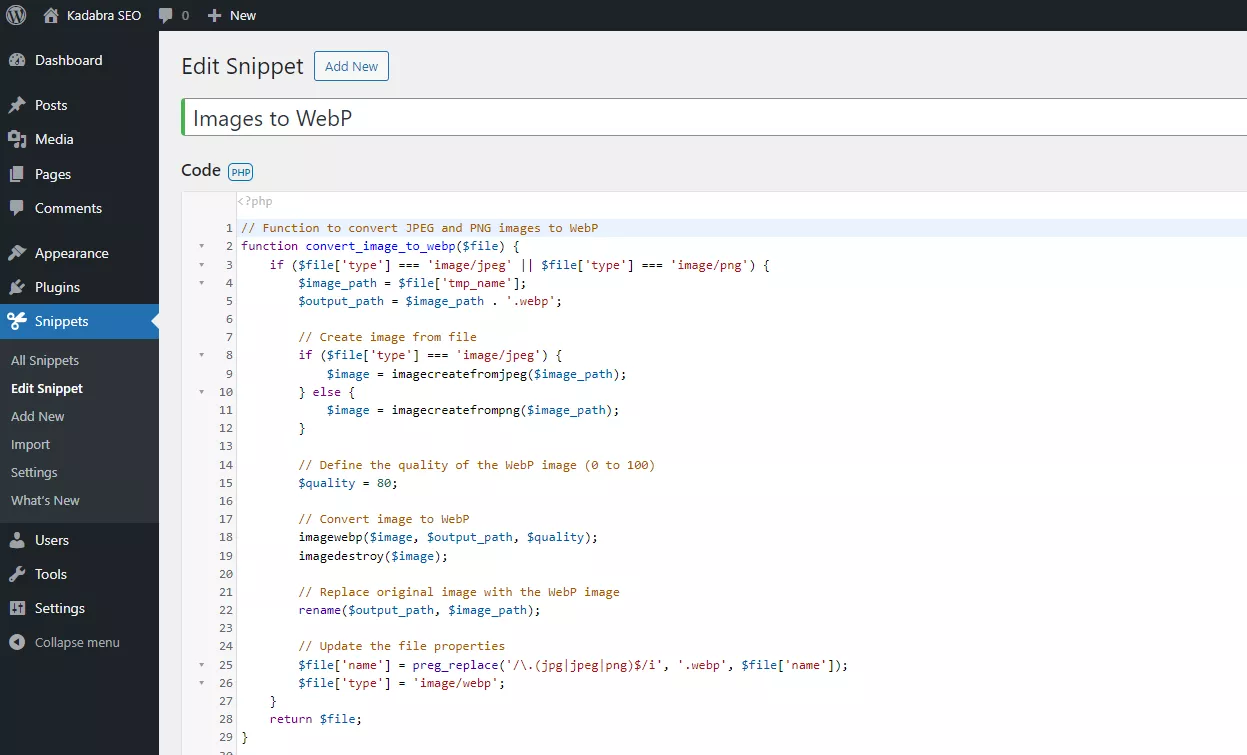
Task: Click the preg_replace line 25
Action: click(x=573, y=665)
